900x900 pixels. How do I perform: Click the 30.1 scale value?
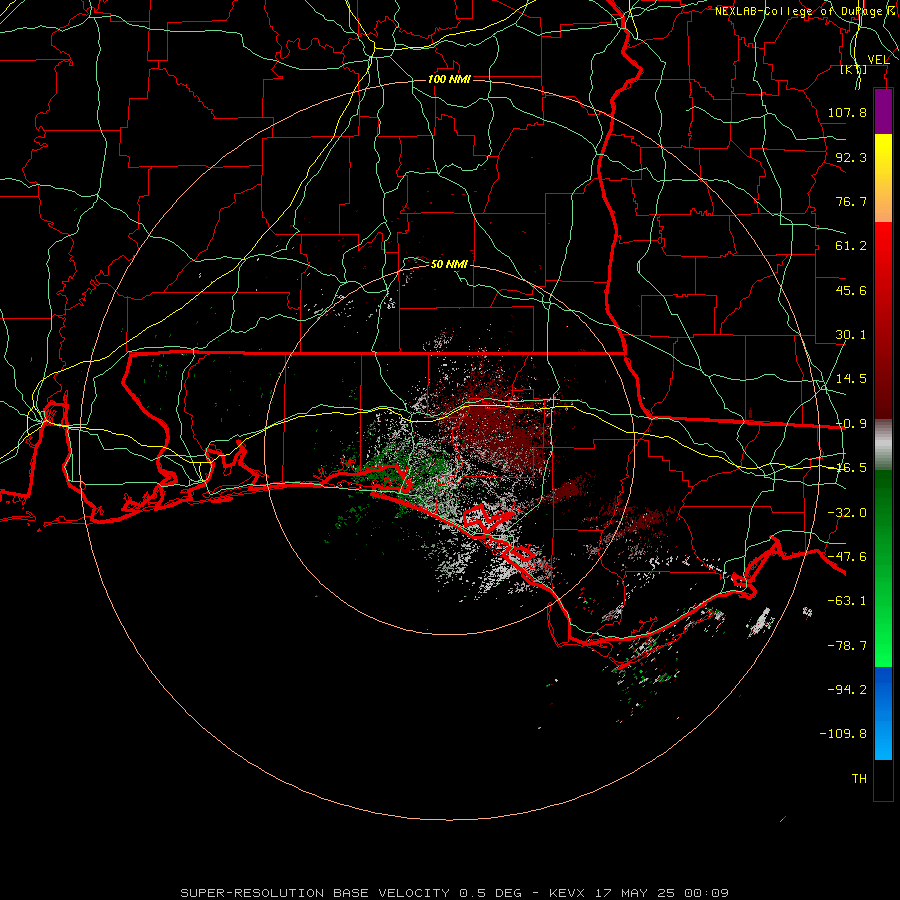851,335
